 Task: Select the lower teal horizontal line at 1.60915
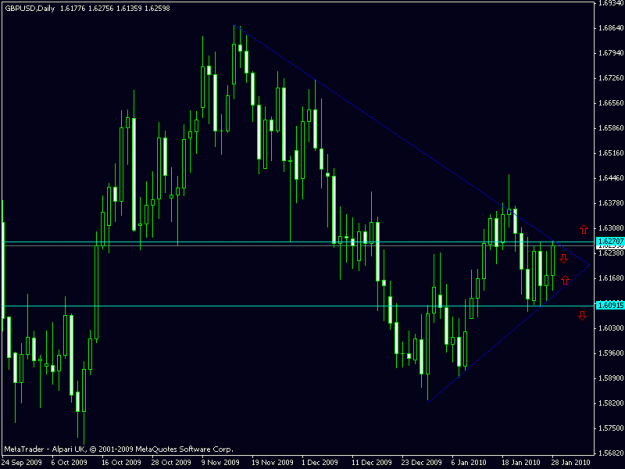tap(298, 306)
